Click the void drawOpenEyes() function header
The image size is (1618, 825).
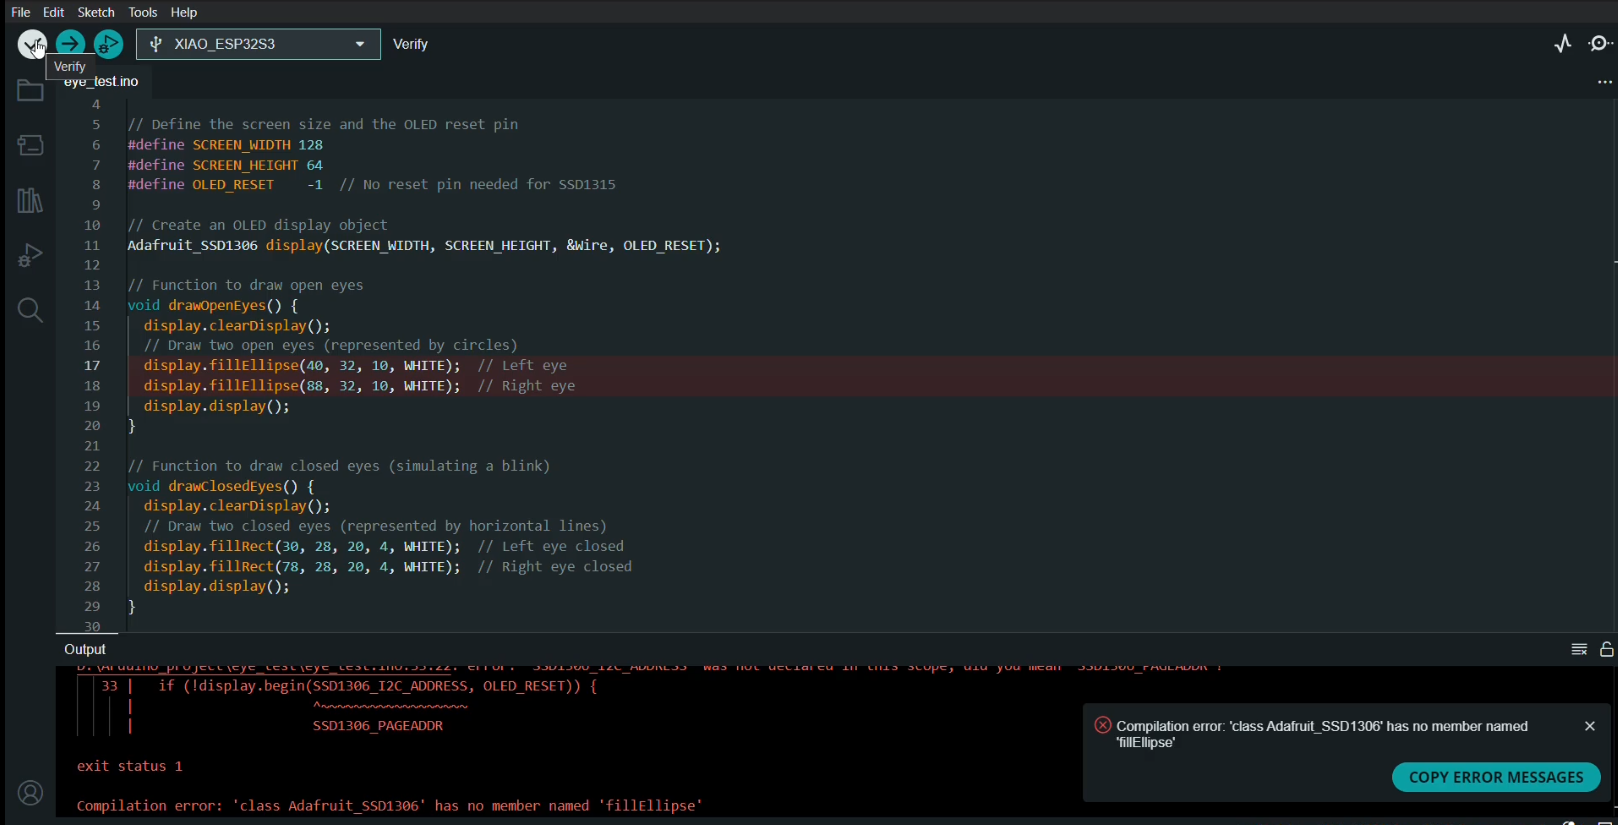[213, 306]
